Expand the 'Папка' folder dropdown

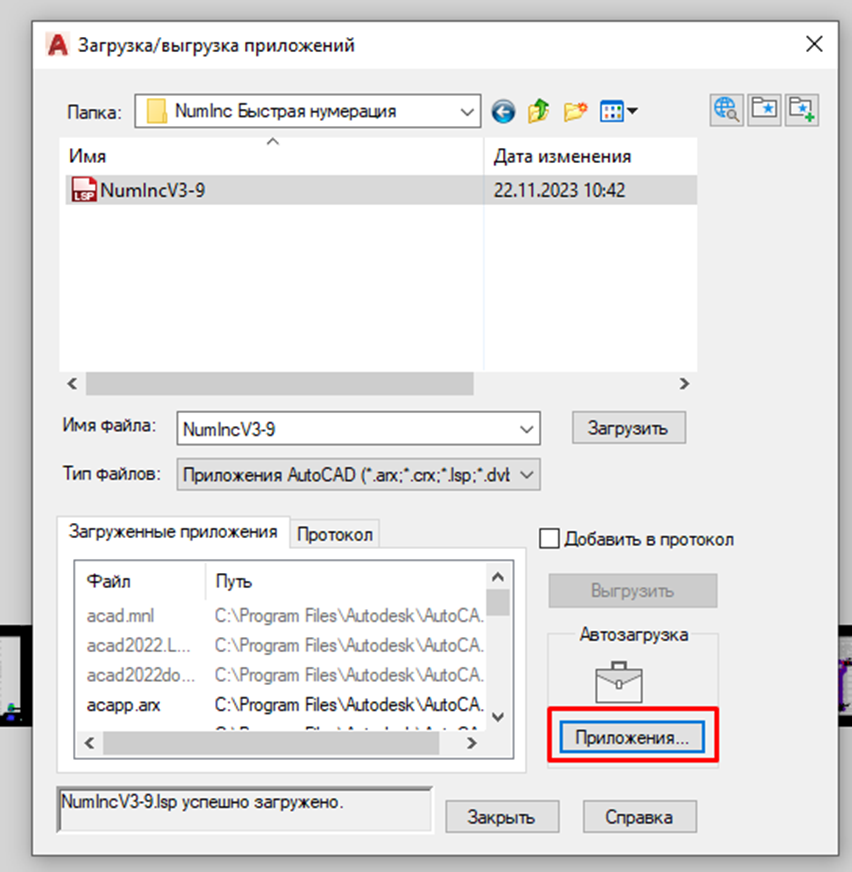pyautogui.click(x=467, y=112)
